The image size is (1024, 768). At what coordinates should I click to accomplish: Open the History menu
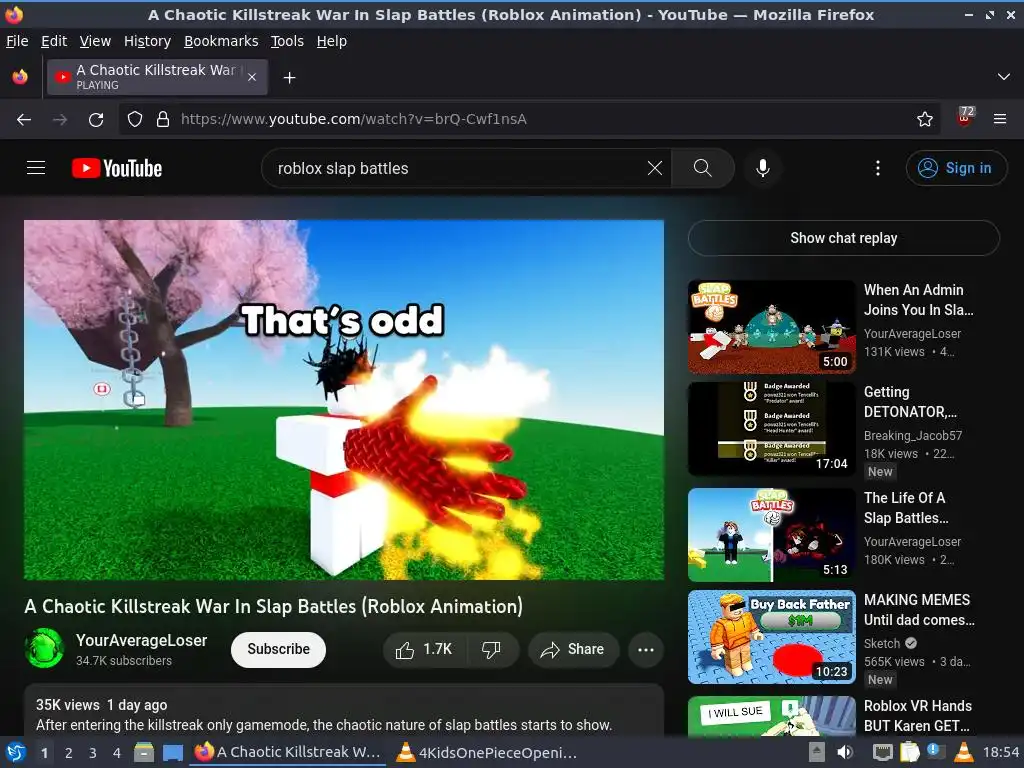[148, 41]
